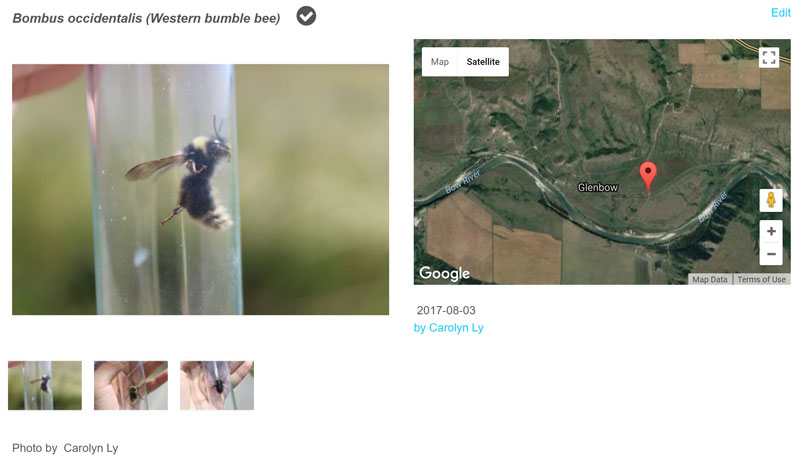
Task: Click the Map Data button
Action: [710, 280]
